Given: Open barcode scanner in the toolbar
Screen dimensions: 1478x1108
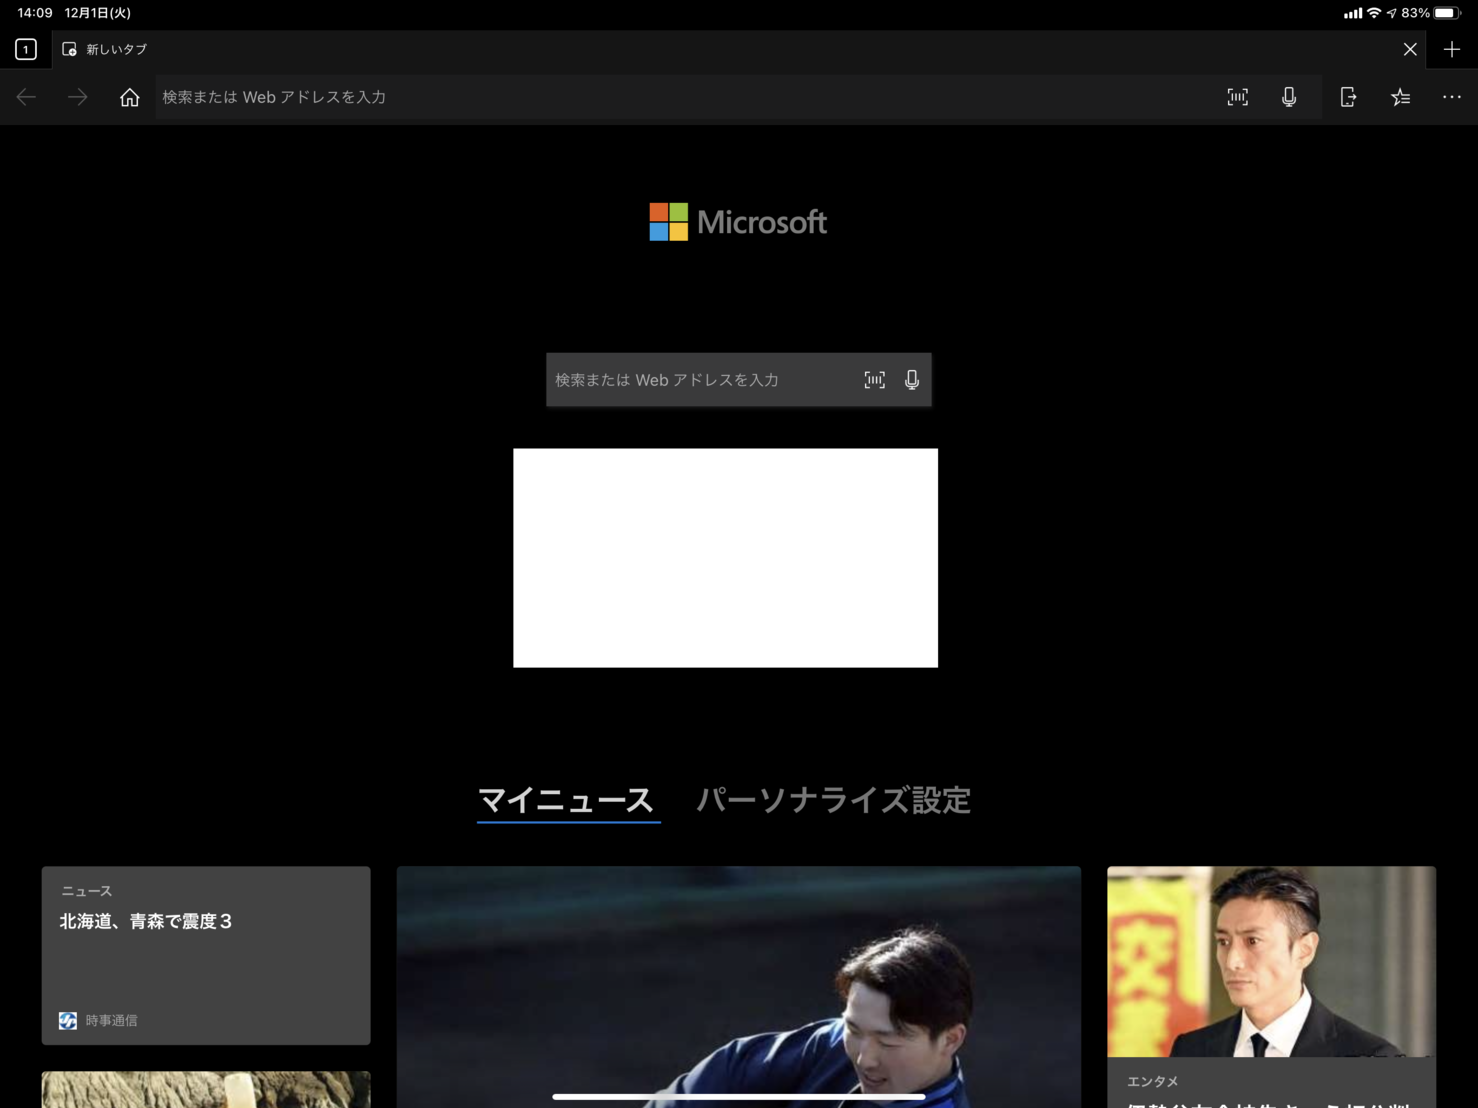Looking at the screenshot, I should click(x=1238, y=97).
